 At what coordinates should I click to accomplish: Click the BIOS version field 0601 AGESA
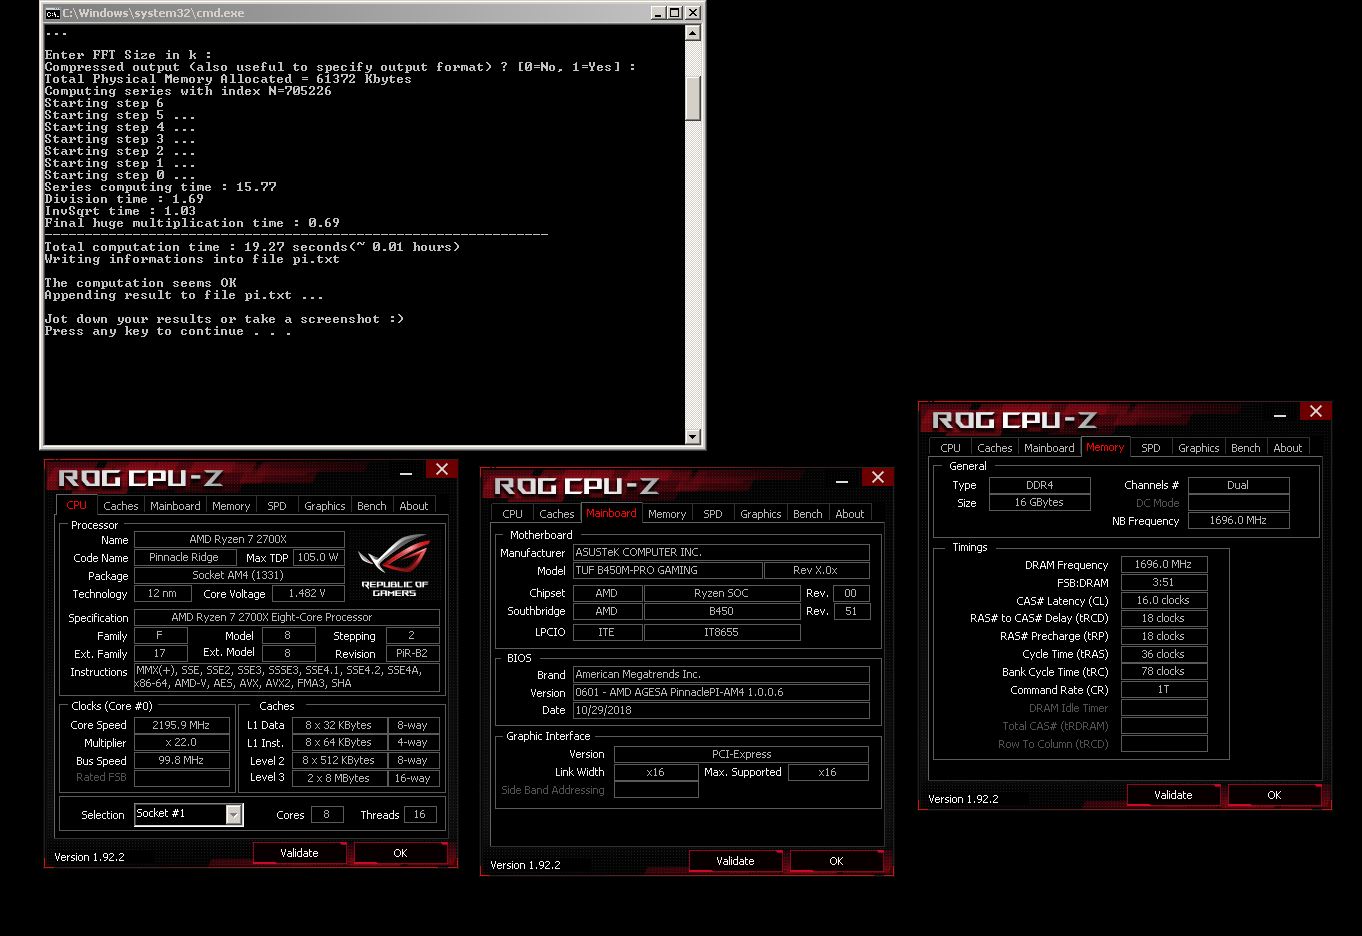[x=721, y=692]
